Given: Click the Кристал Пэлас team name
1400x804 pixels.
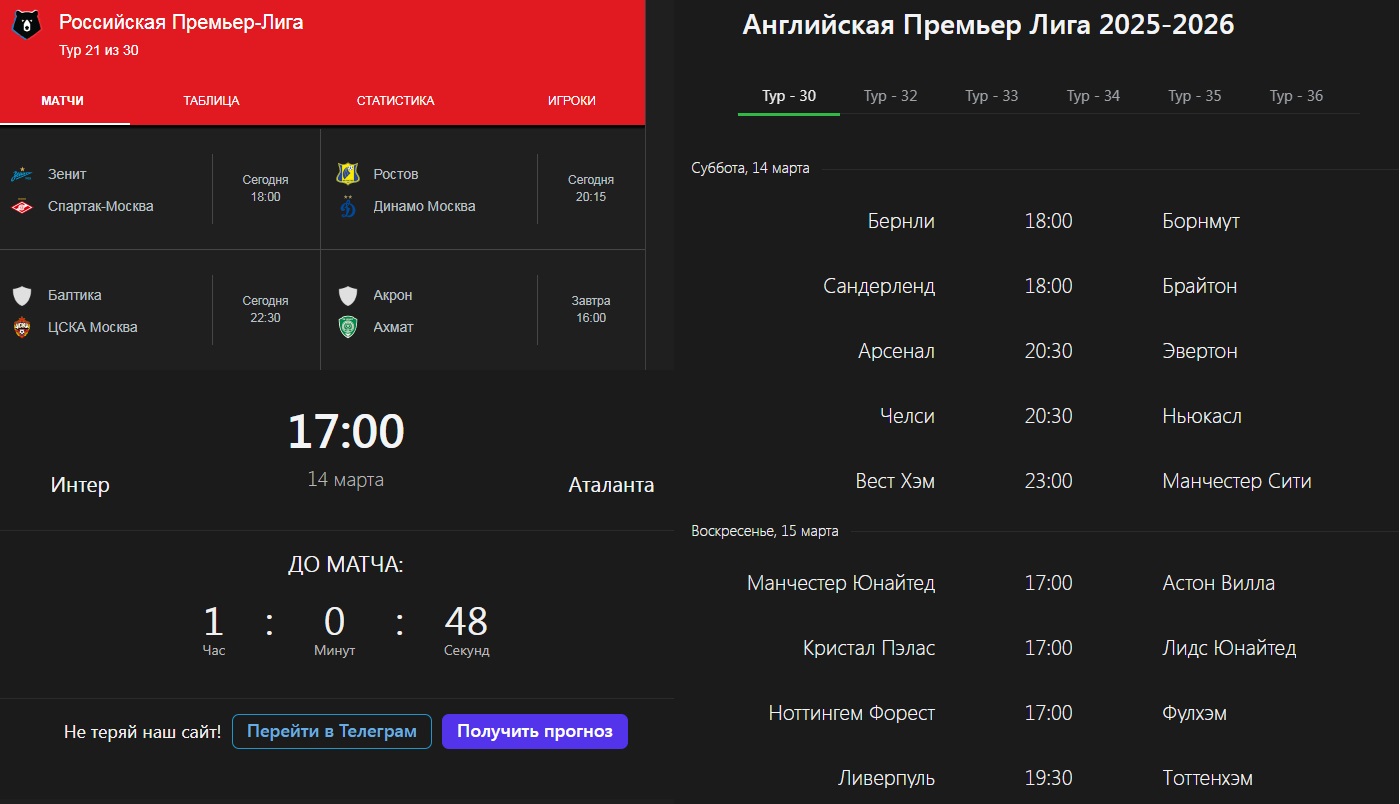Looking at the screenshot, I should (x=869, y=648).
